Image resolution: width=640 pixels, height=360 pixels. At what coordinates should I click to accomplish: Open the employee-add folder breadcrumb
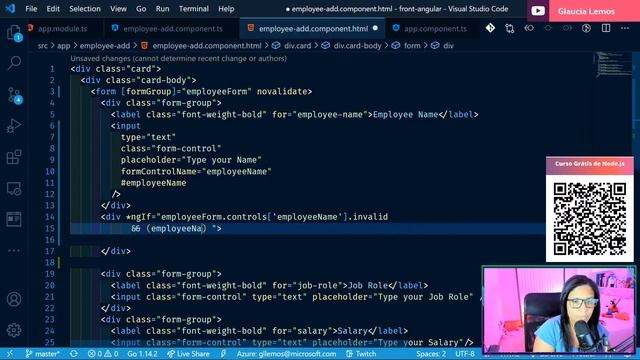[x=104, y=46]
